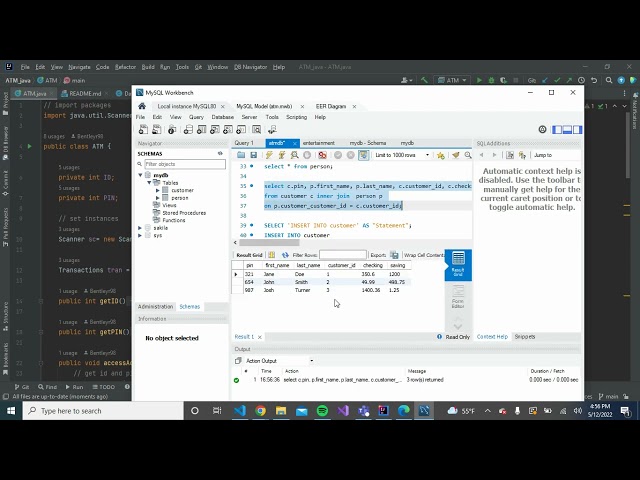
Task: Open the Scripting menu in Workbench
Action: (296, 117)
